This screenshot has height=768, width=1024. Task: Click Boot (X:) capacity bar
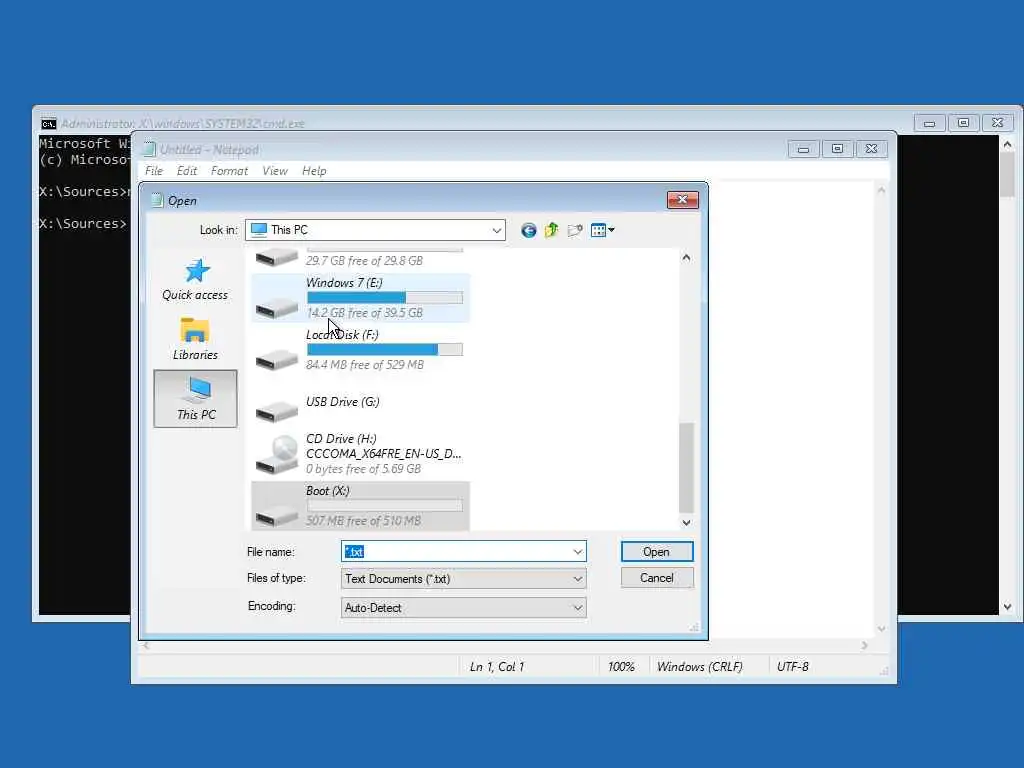[385, 505]
